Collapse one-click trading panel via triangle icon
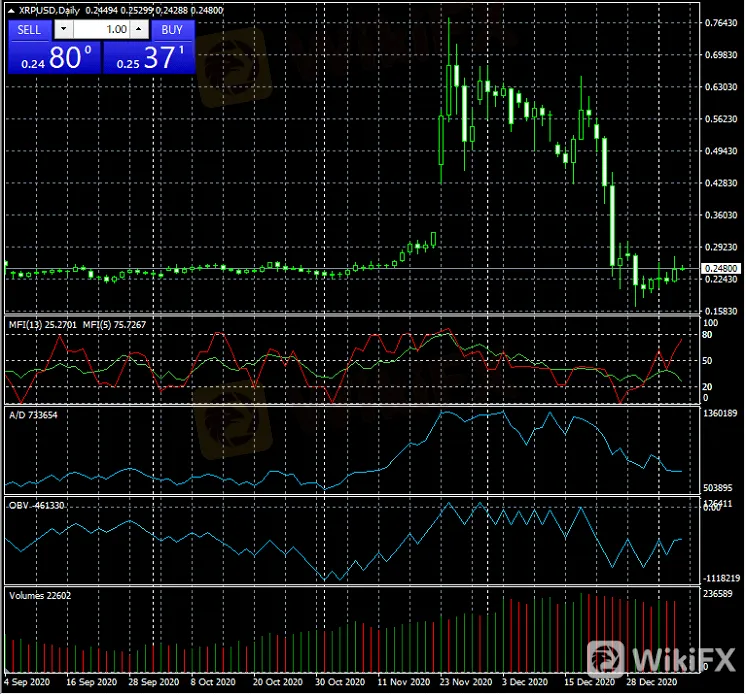This screenshot has width=746, height=695. 9,10
